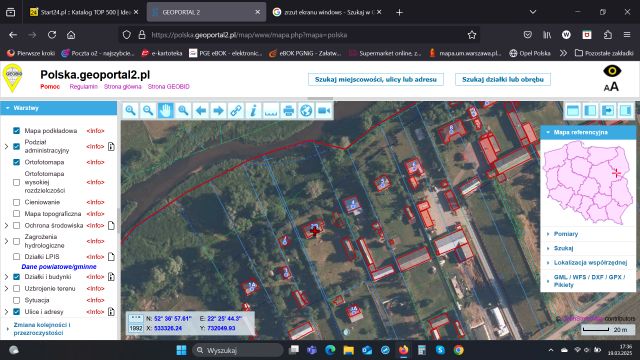The image size is (640, 360).
Task: Switch to Start24.pl browser tab
Action: [x=85, y=12]
